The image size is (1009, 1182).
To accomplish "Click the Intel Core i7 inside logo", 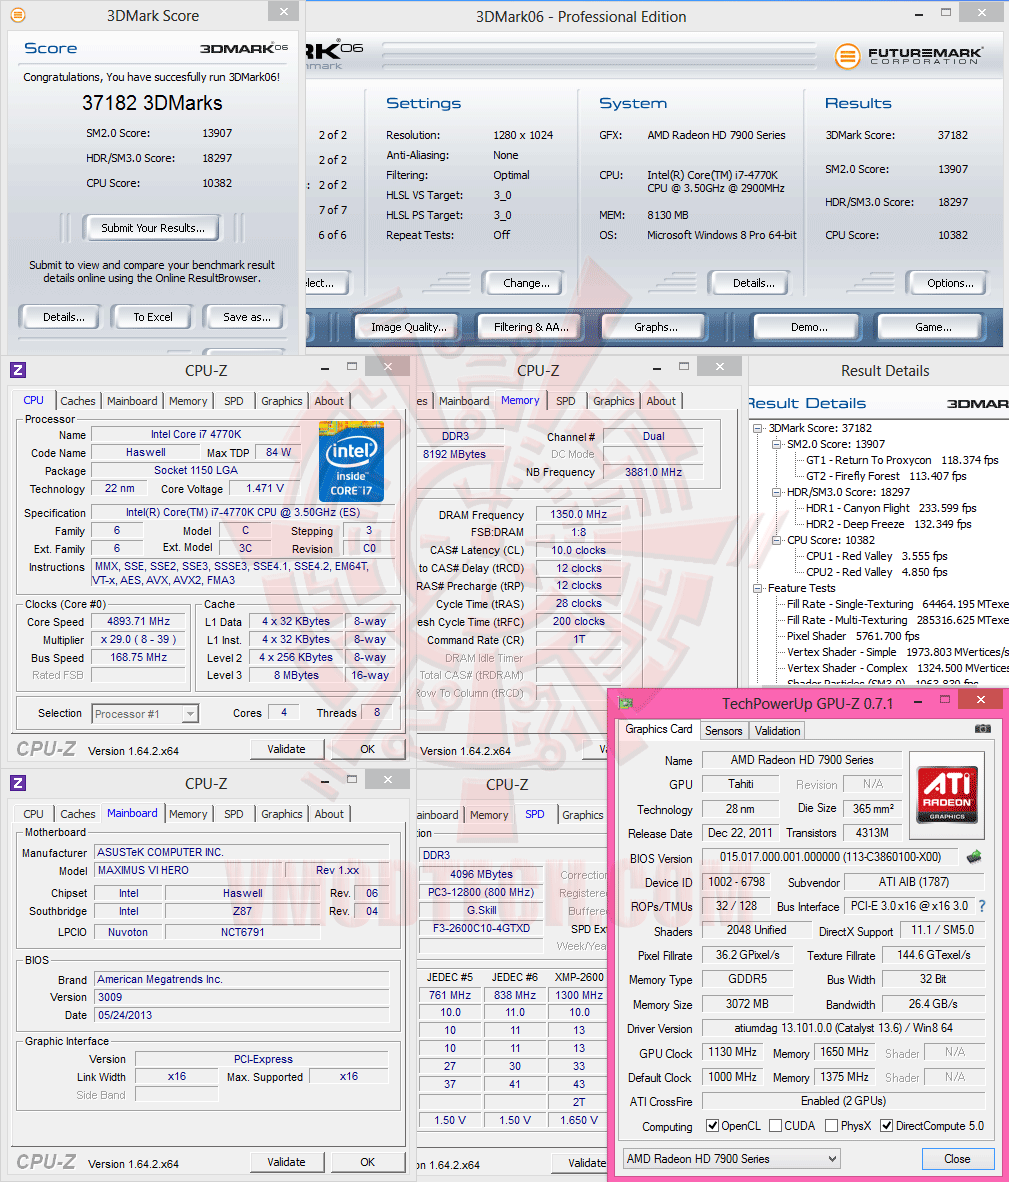I will coord(351,461).
